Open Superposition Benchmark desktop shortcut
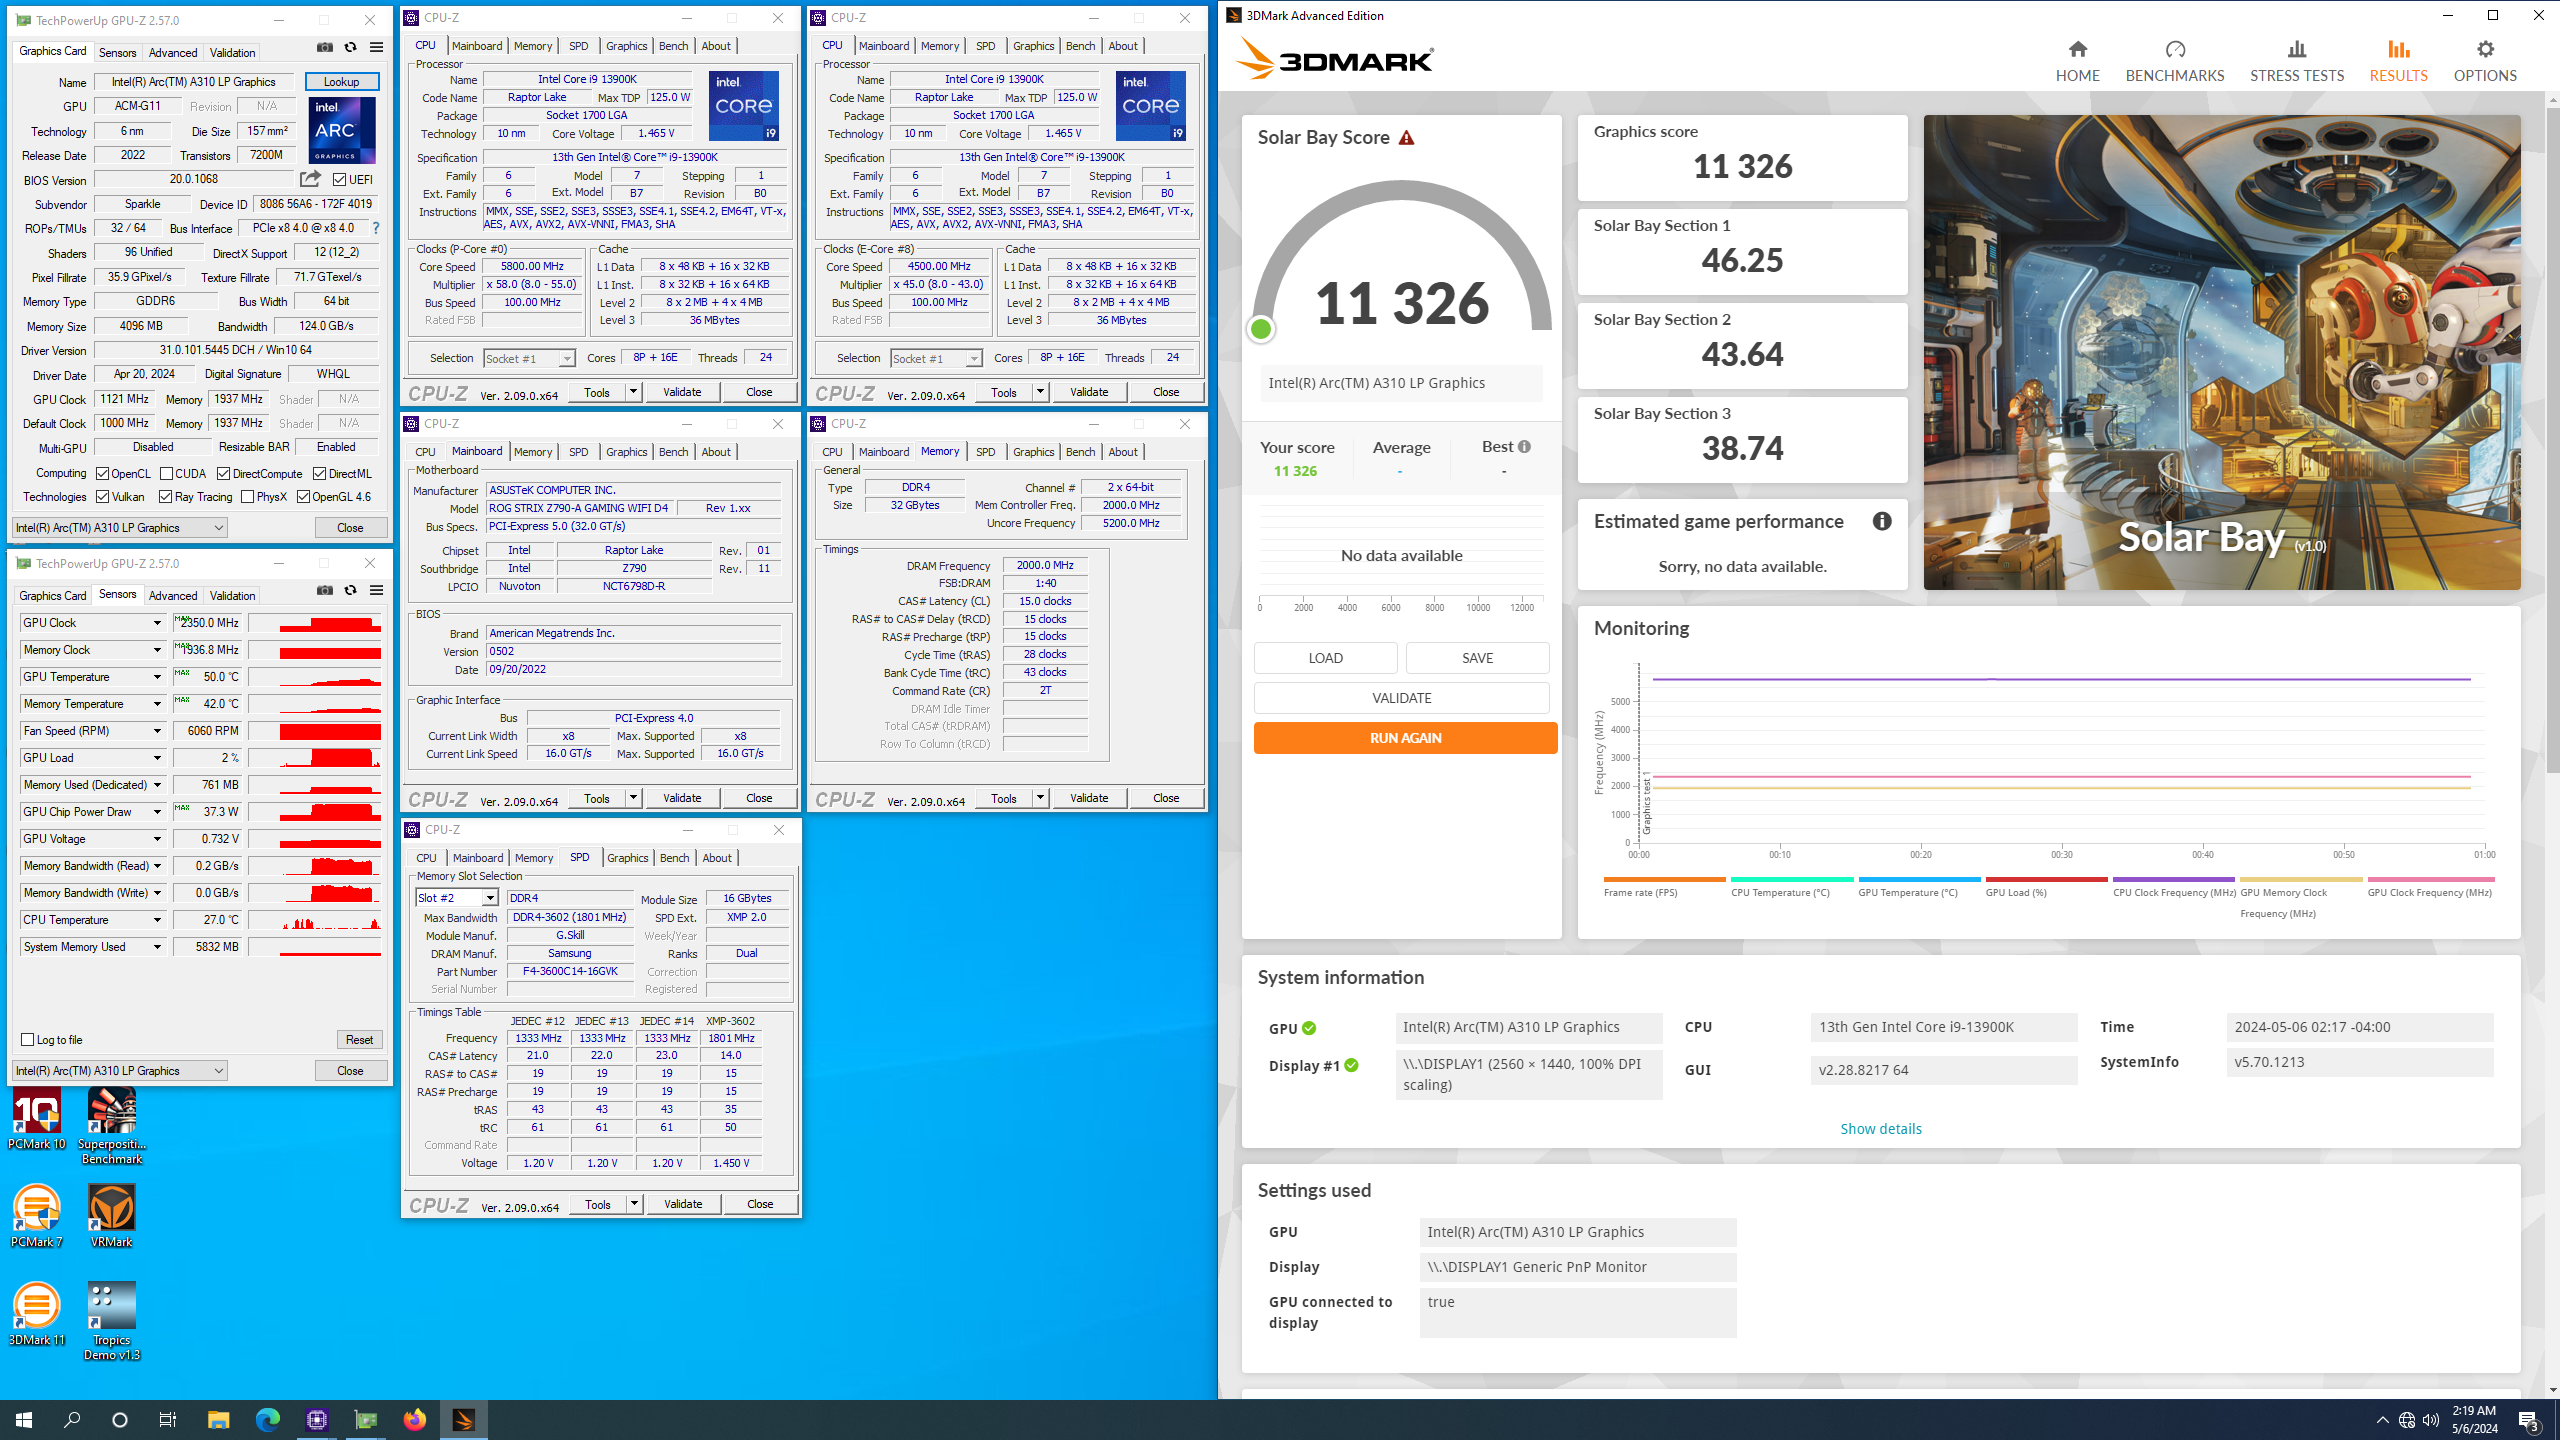 coord(112,1128)
